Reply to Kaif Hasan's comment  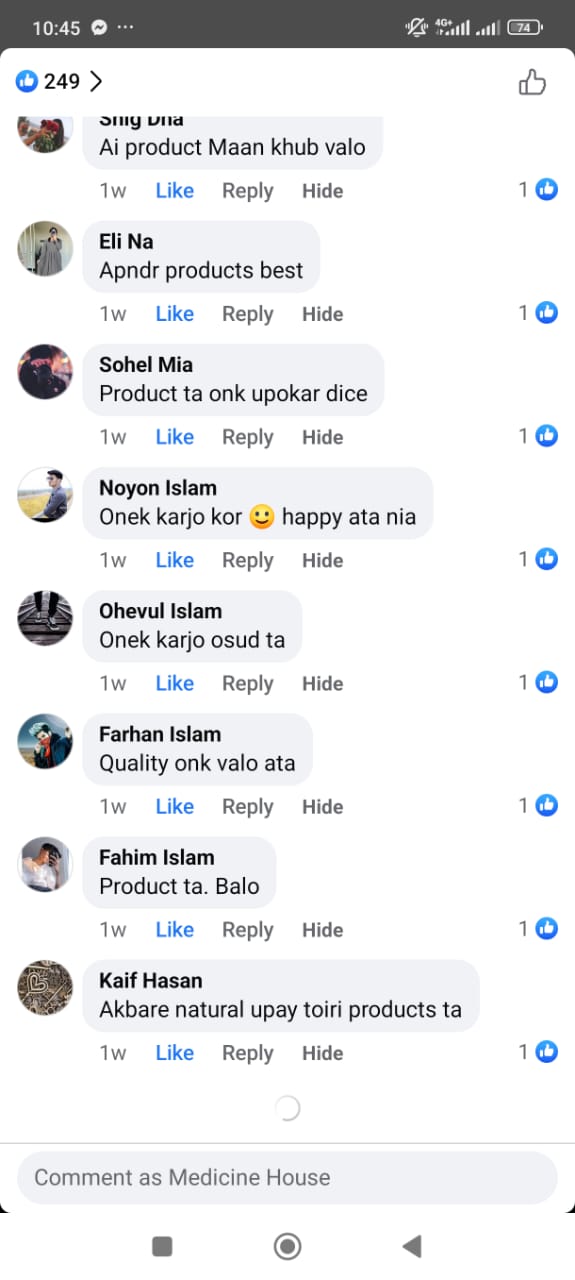pos(248,1053)
